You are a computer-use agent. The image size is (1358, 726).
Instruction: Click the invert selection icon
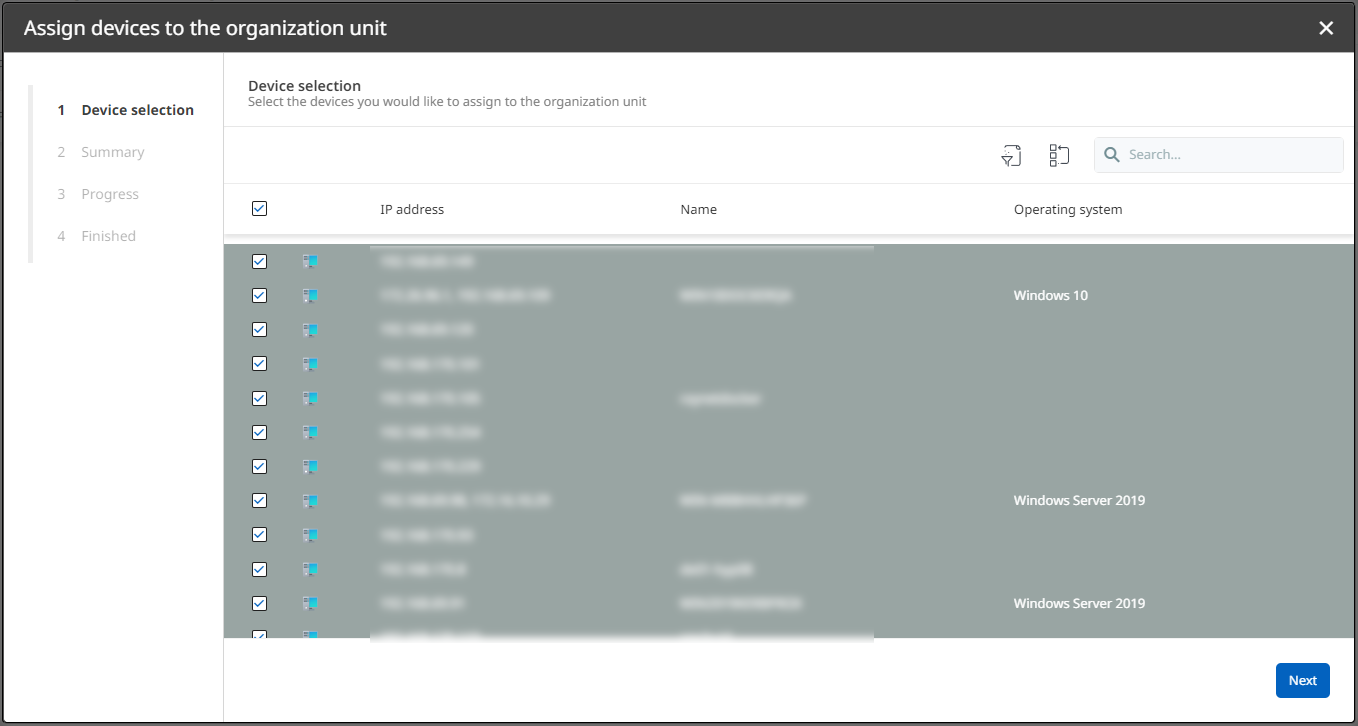[1059, 155]
